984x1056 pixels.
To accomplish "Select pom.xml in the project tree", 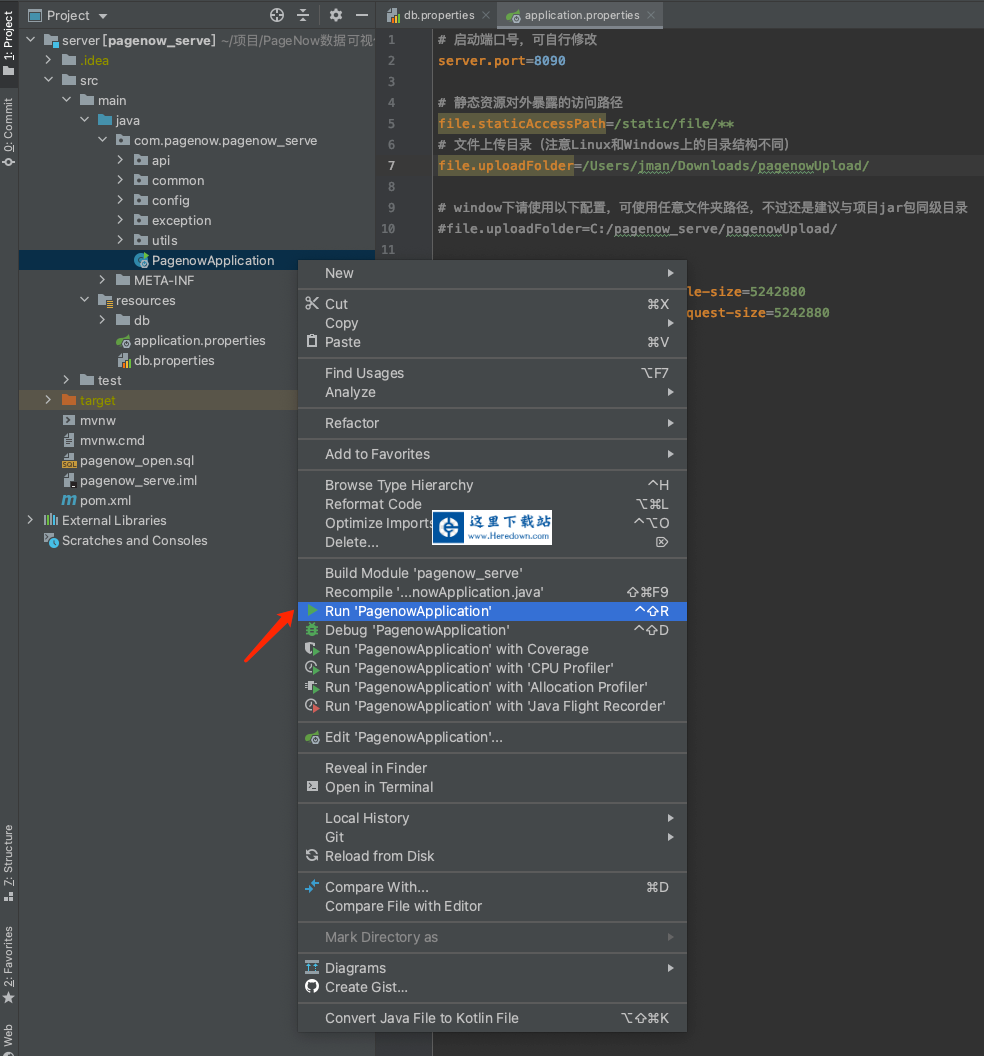I will tap(105, 500).
